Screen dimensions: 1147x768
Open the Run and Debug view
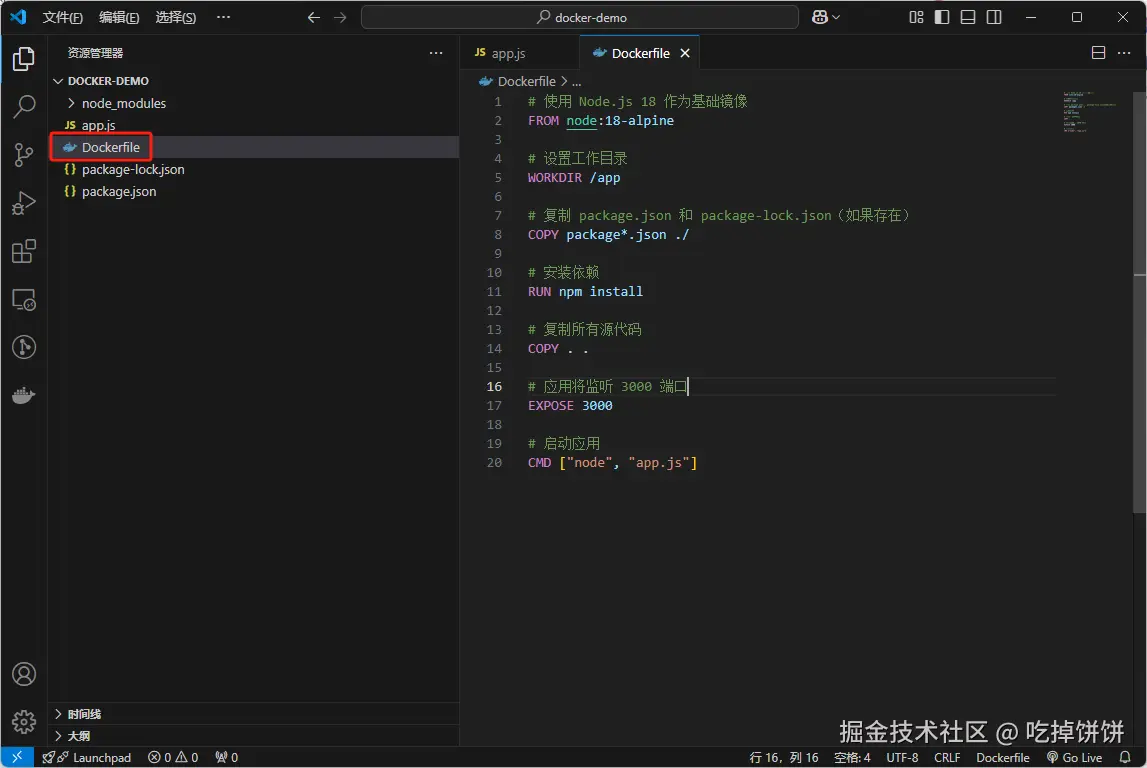point(24,203)
